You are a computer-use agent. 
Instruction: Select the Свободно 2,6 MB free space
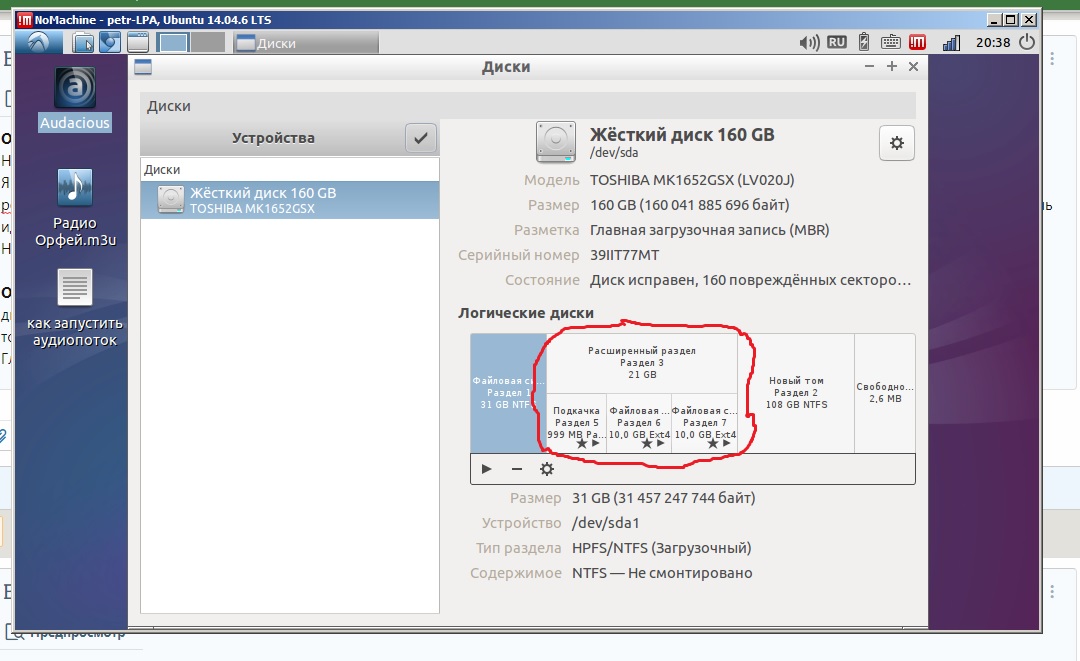[x=885, y=393]
